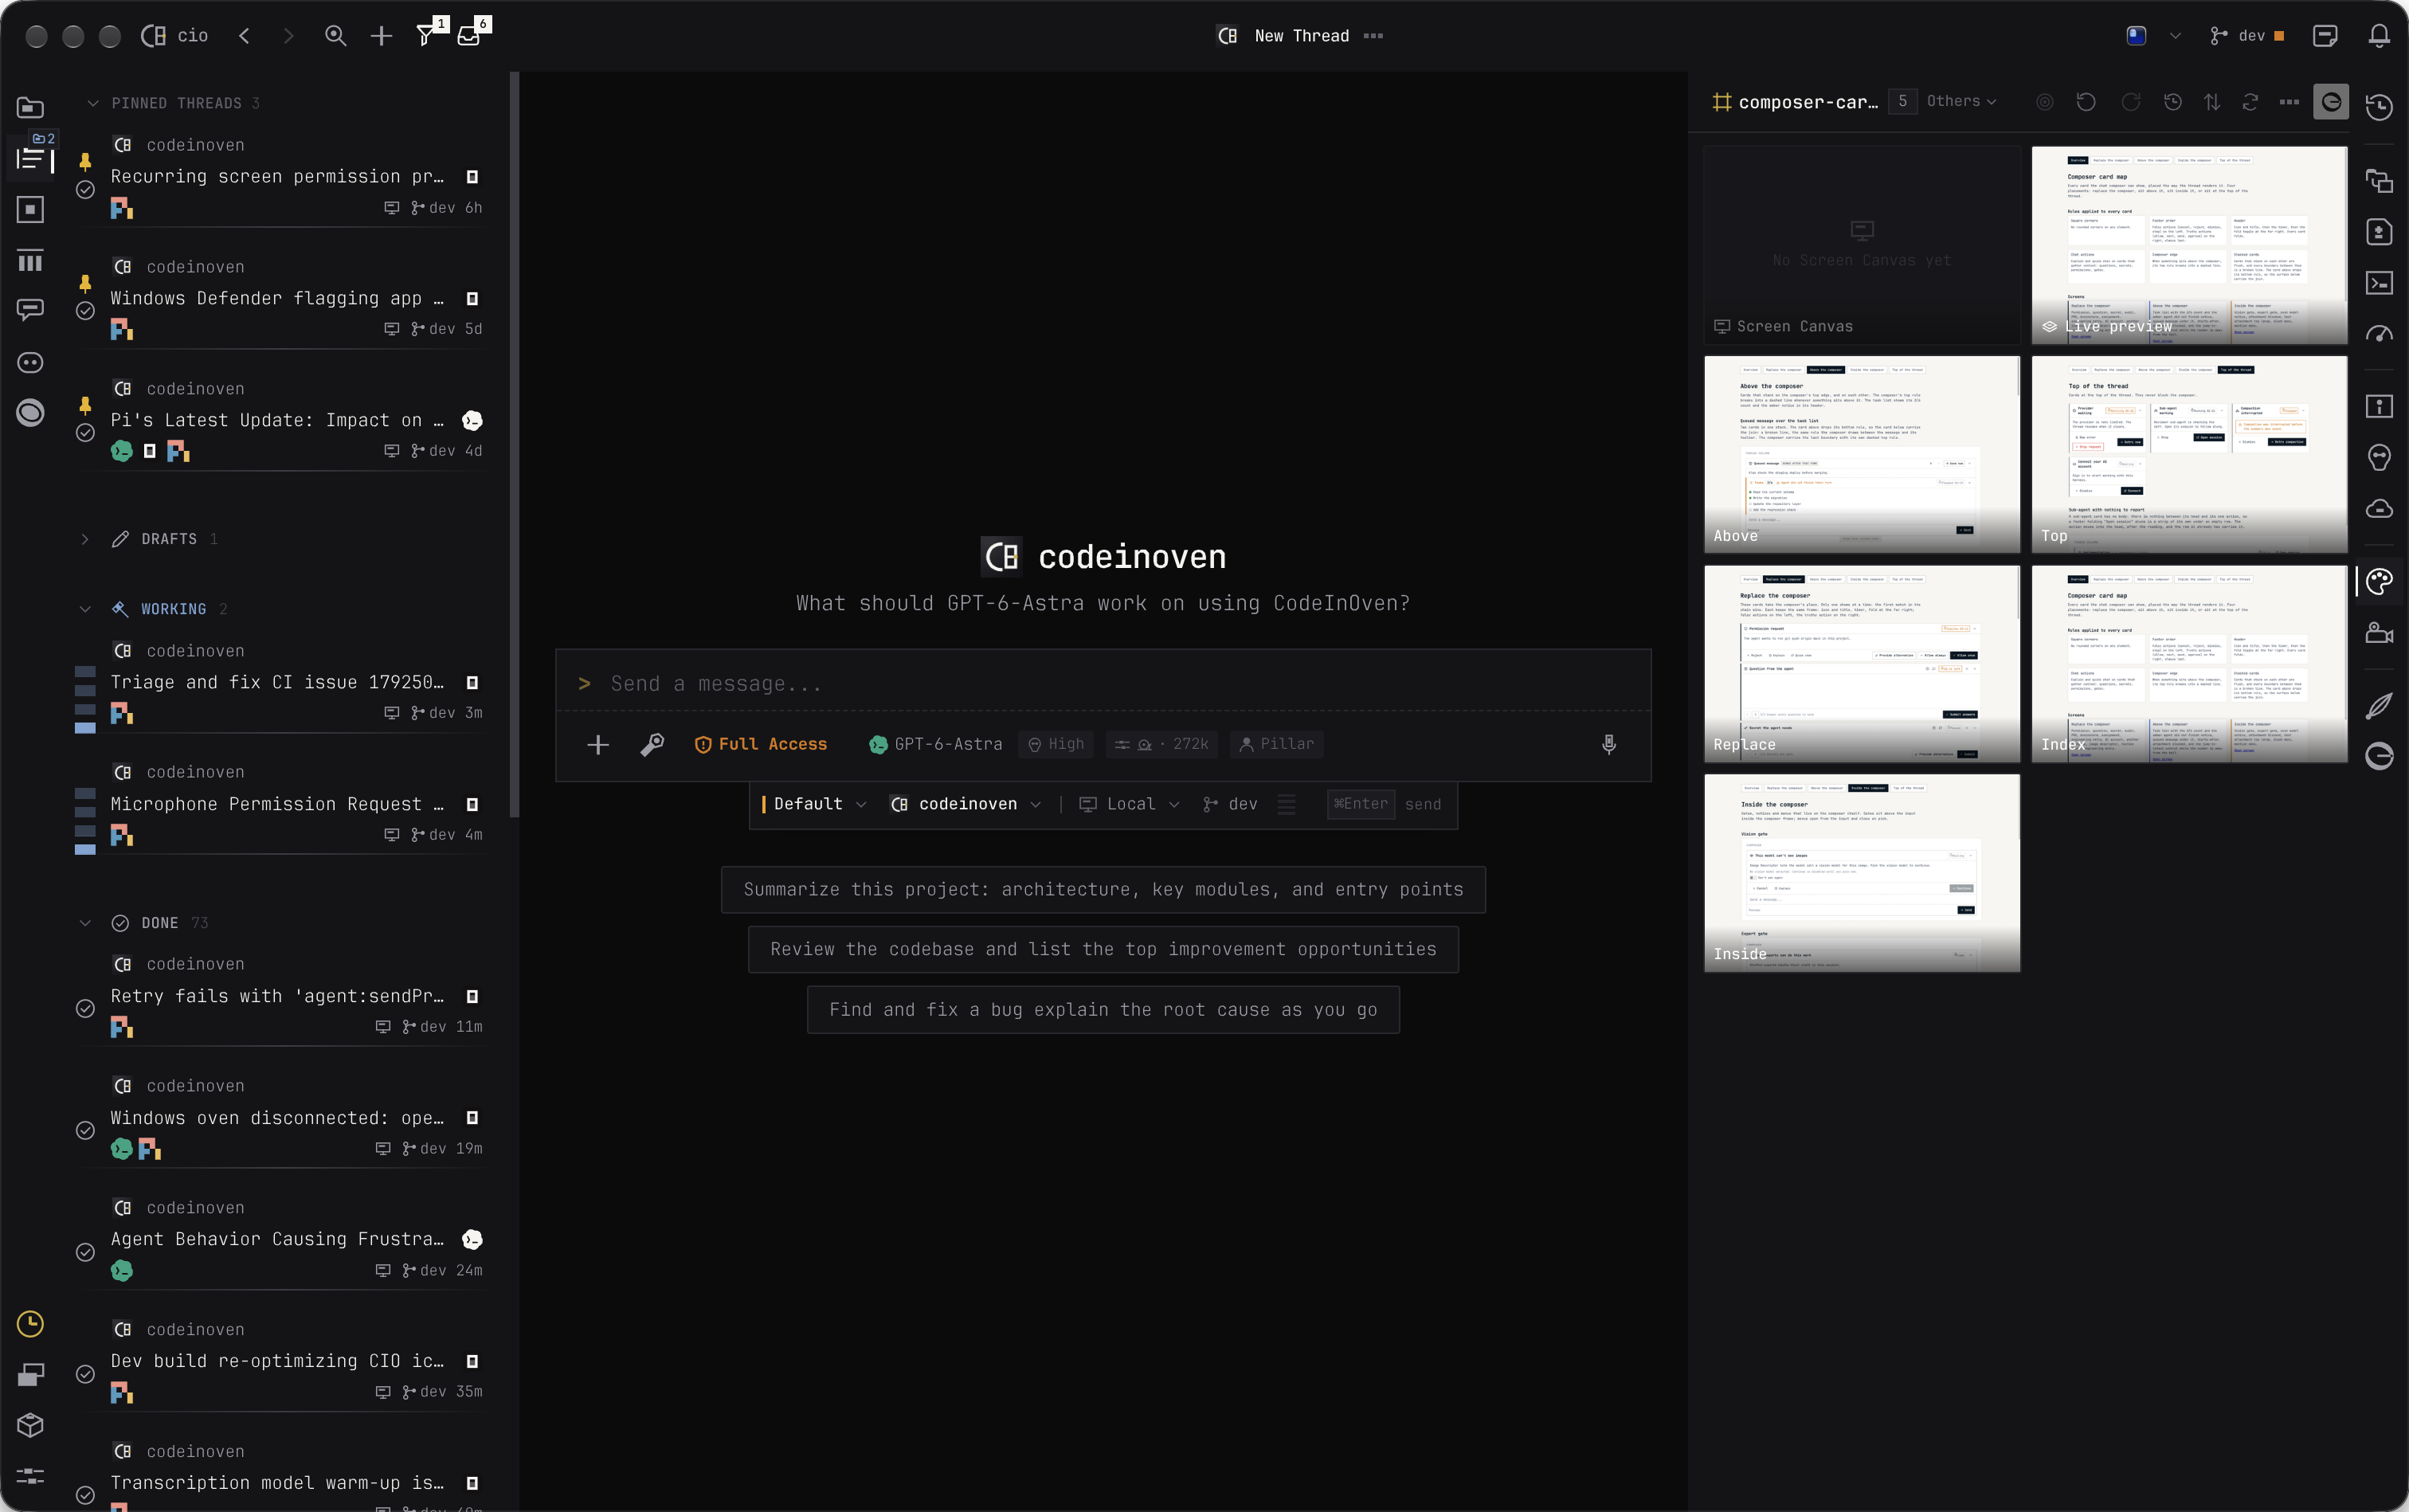Screen dimensions: 2409x1512
Task: Open the search magnifier icon
Action: (336, 36)
